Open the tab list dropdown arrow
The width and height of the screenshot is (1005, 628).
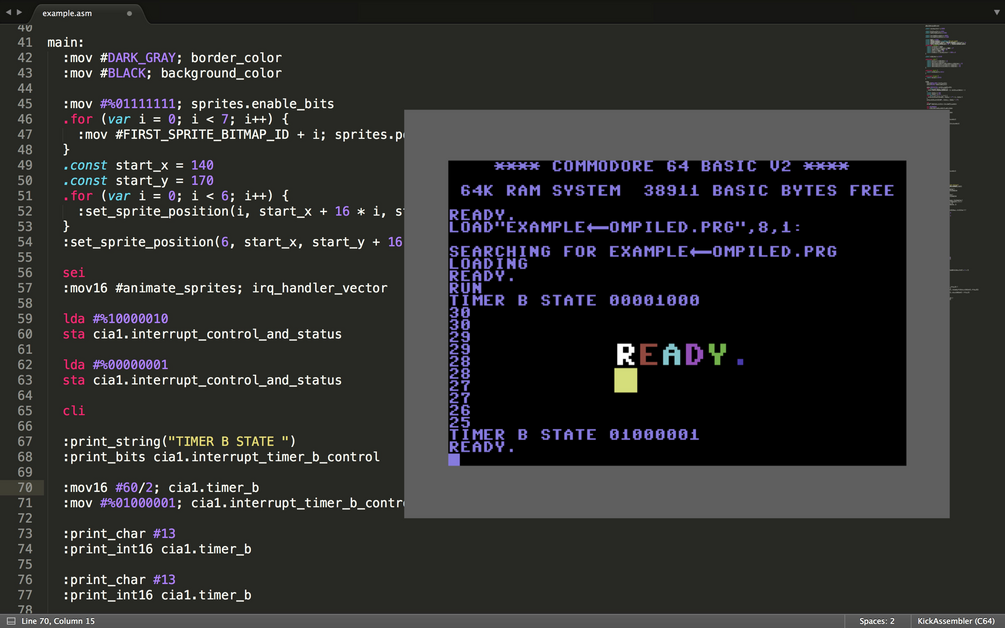click(x=997, y=13)
